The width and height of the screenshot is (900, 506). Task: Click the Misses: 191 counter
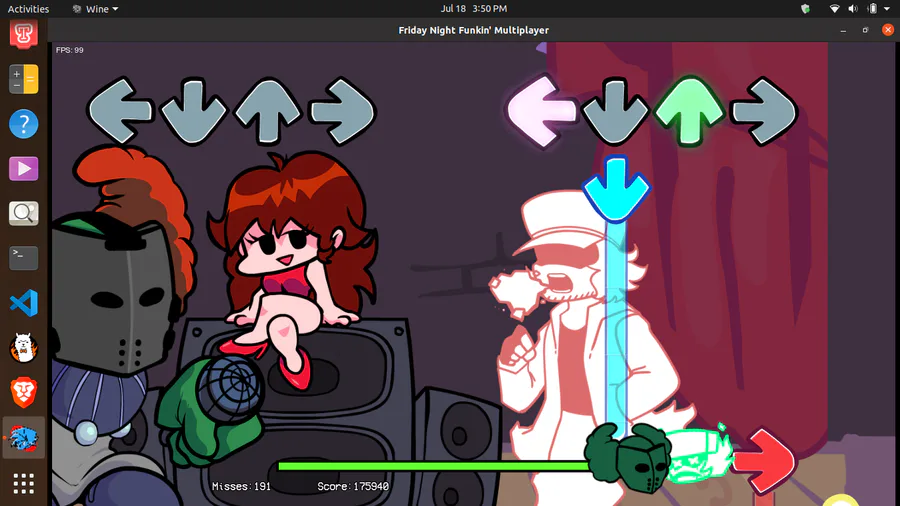(241, 486)
